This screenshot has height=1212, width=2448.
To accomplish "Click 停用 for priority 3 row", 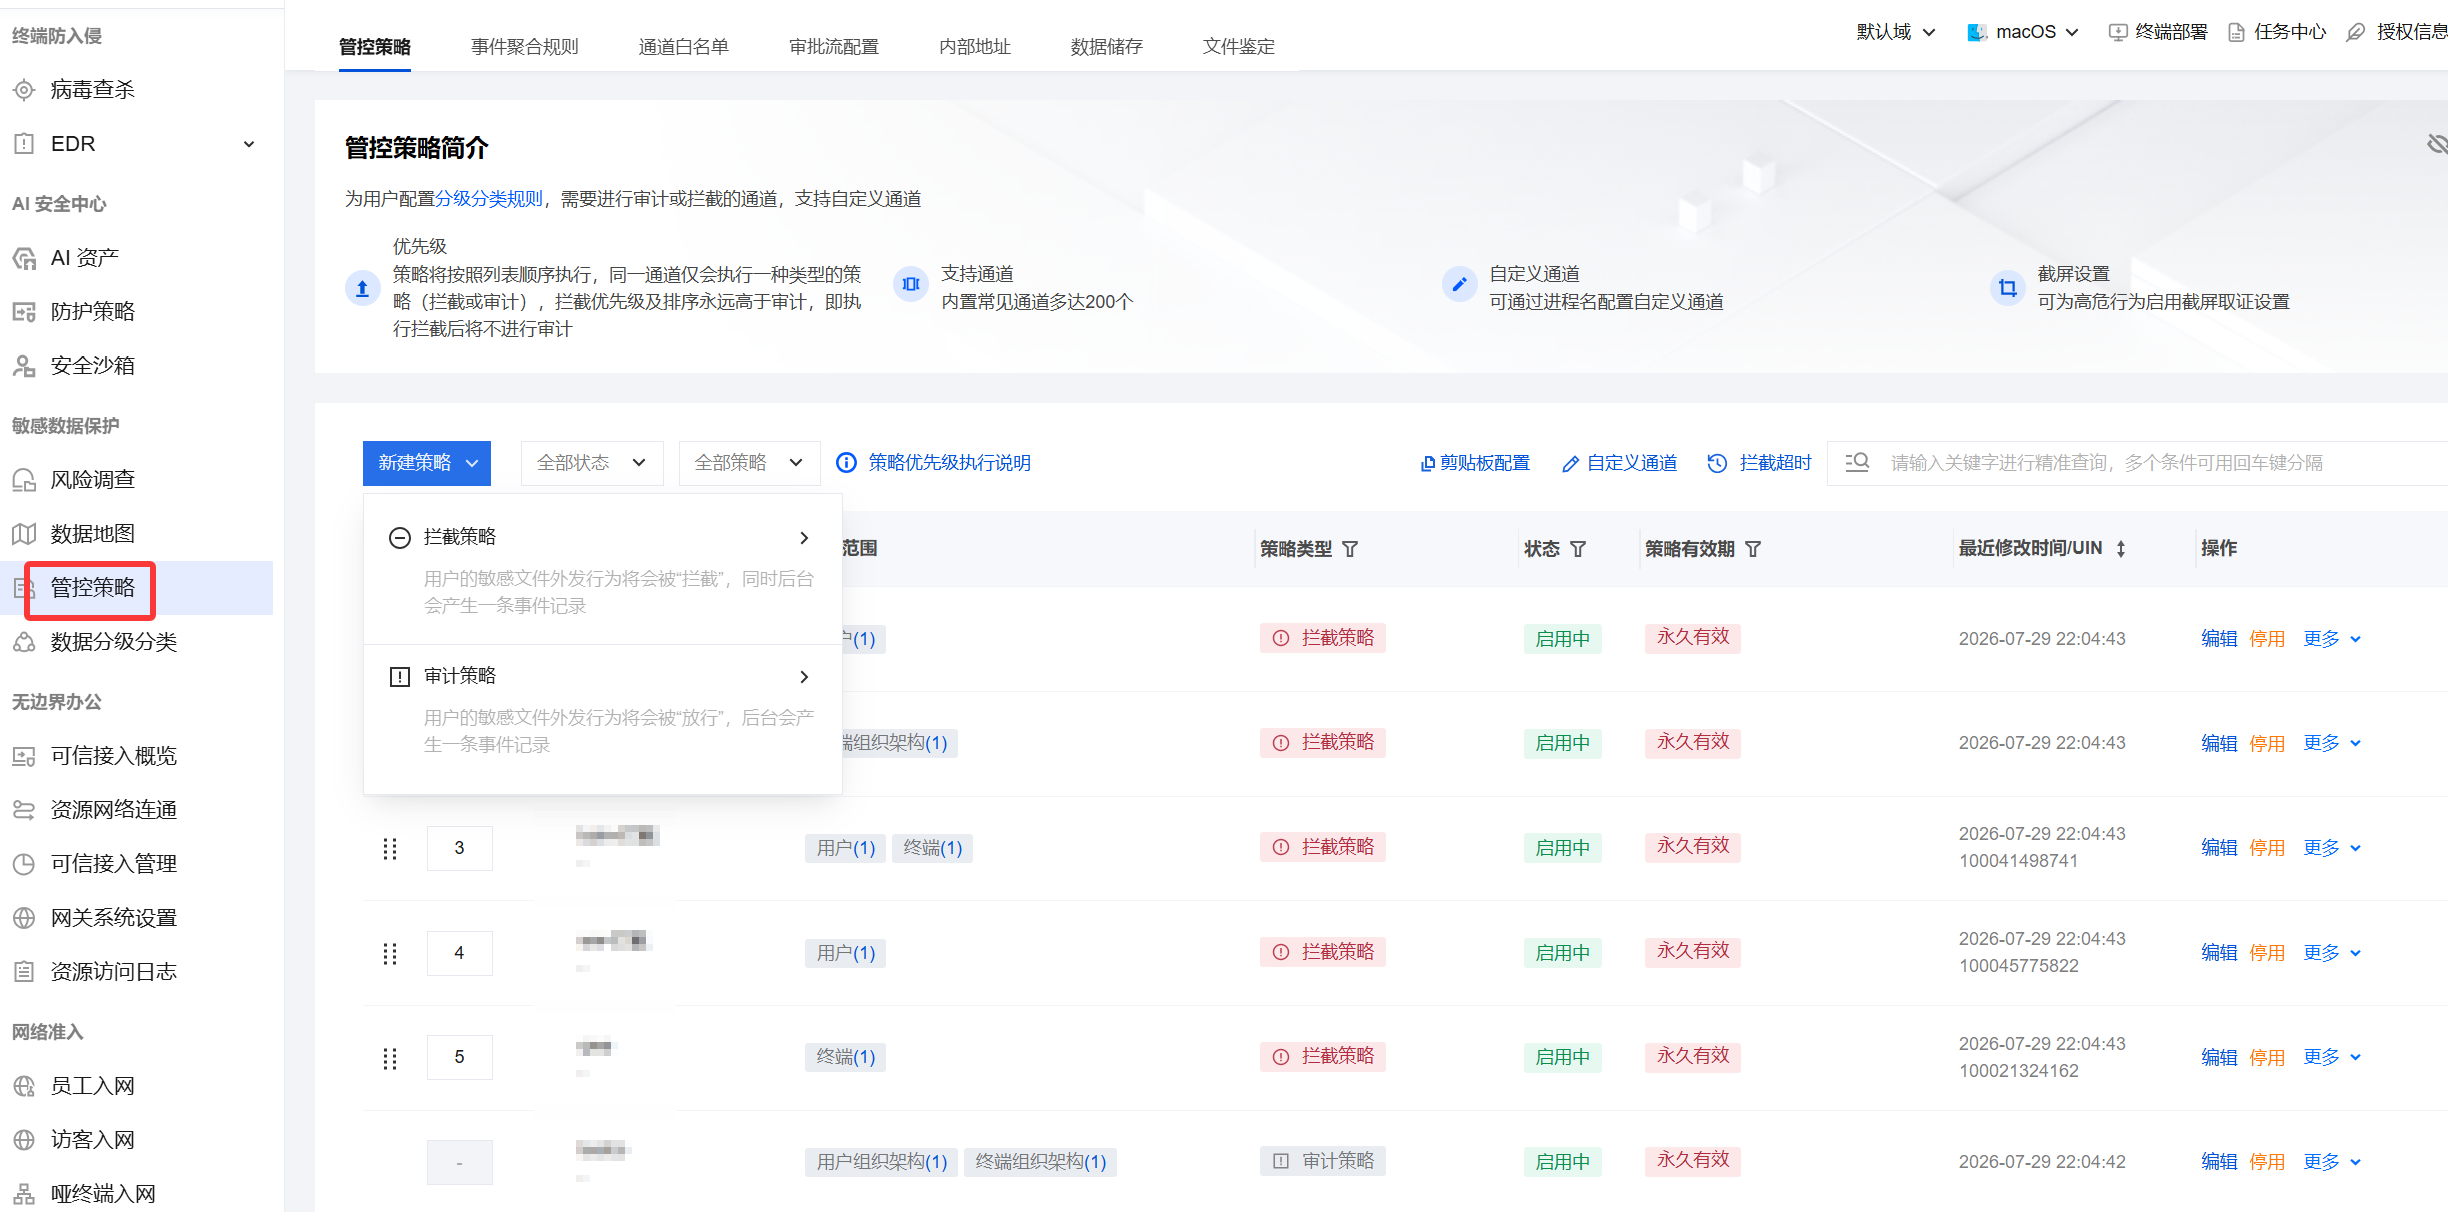I will point(2267,848).
